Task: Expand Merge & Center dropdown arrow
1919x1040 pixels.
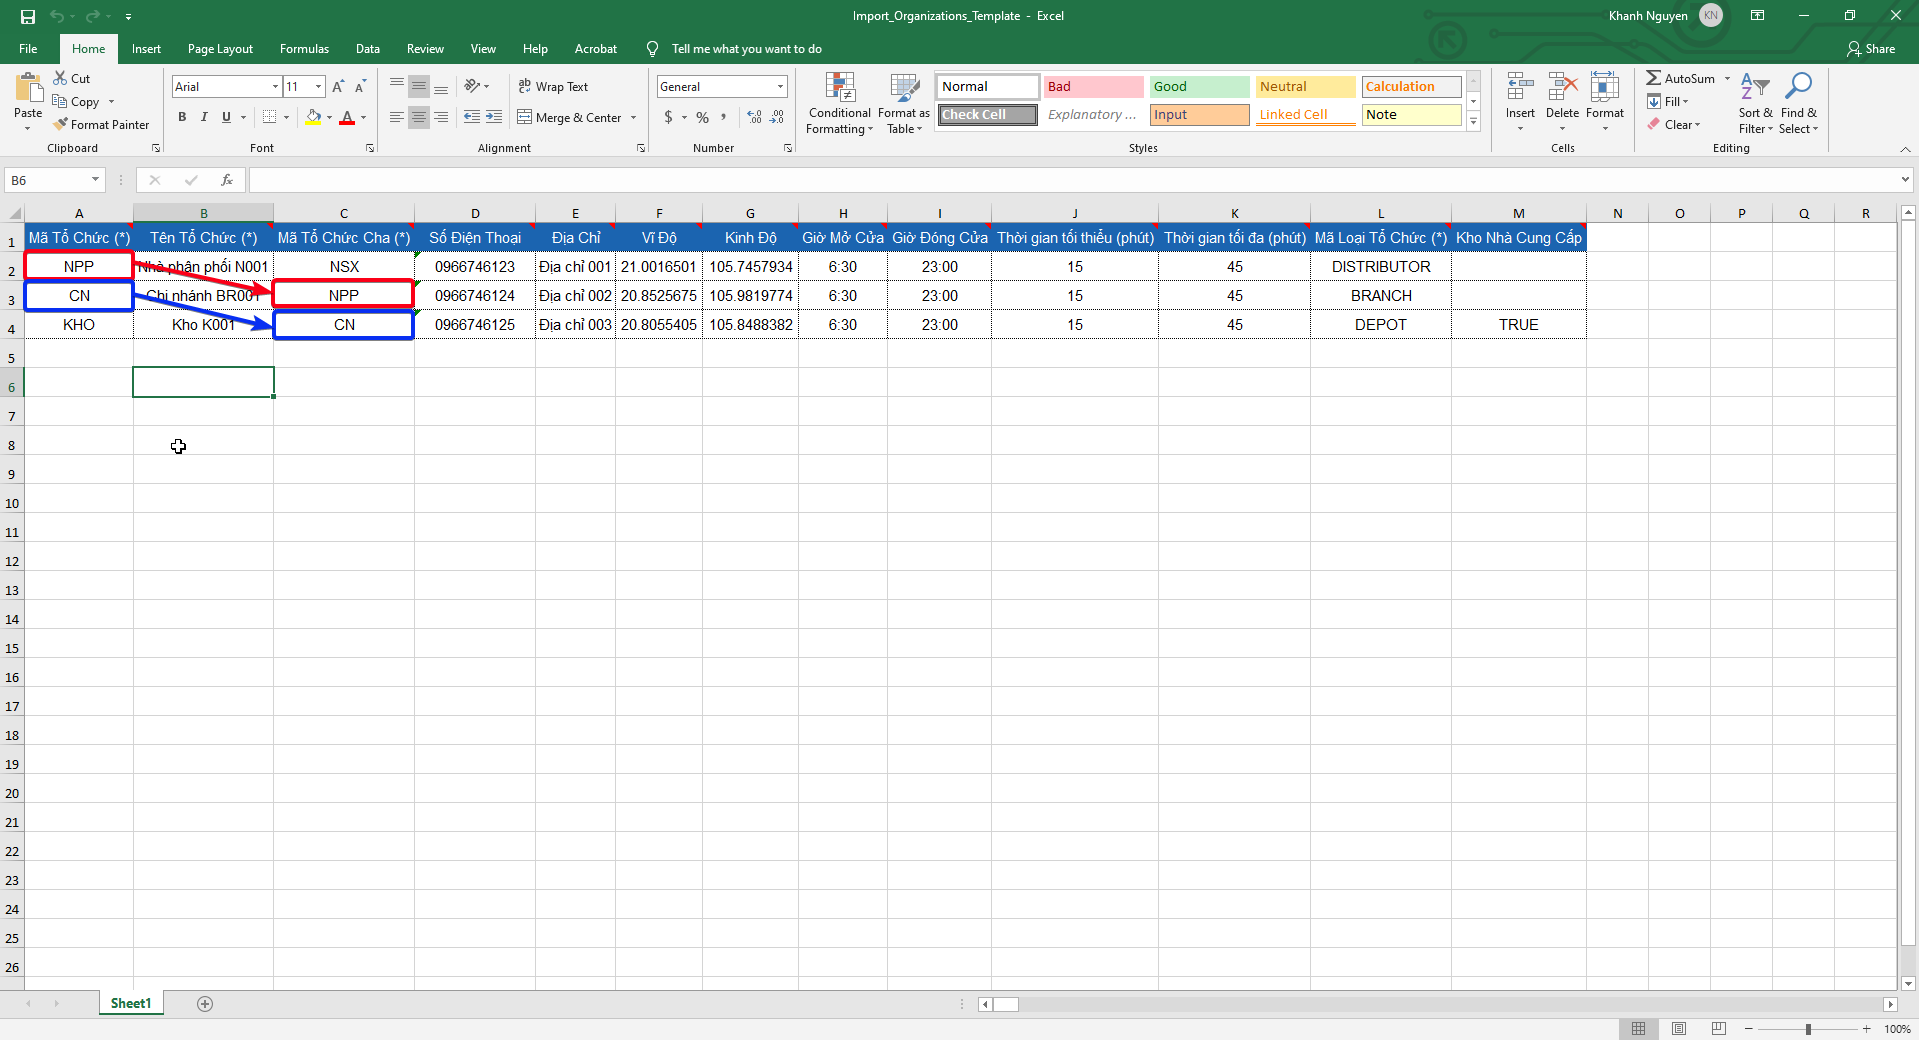Action: tap(633, 117)
